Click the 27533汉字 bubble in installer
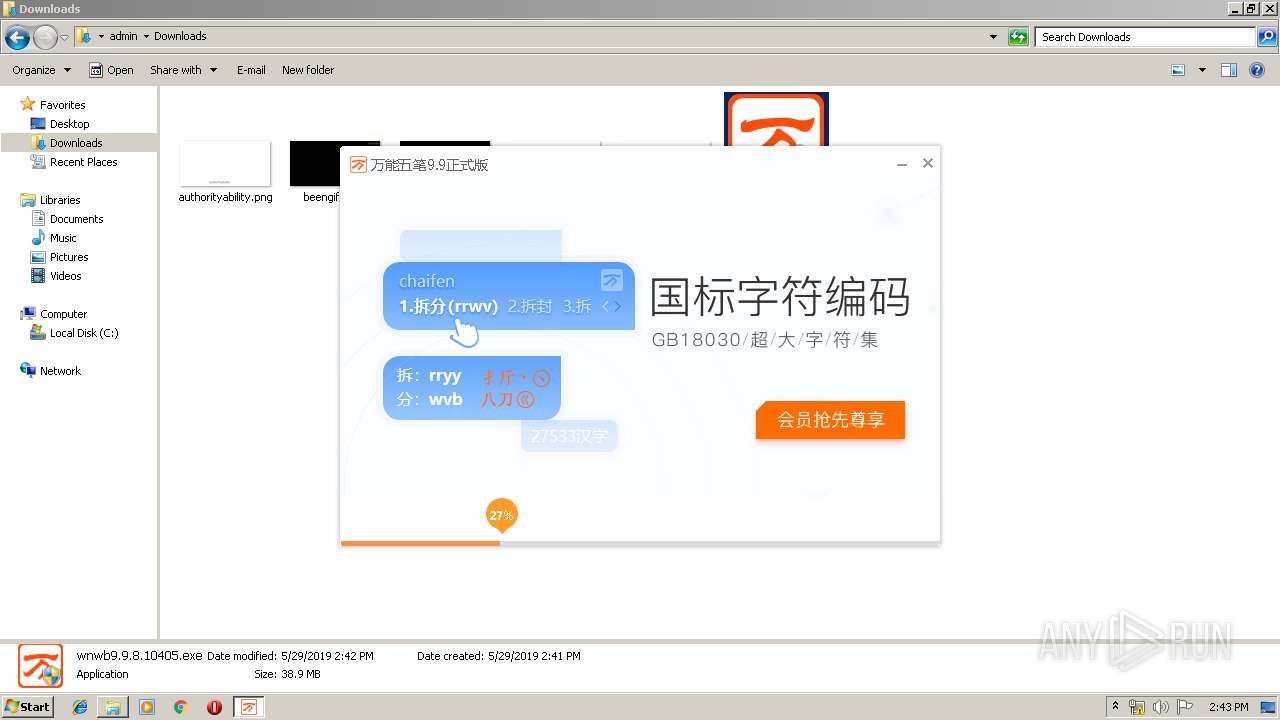This screenshot has height=720, width=1280. (570, 436)
